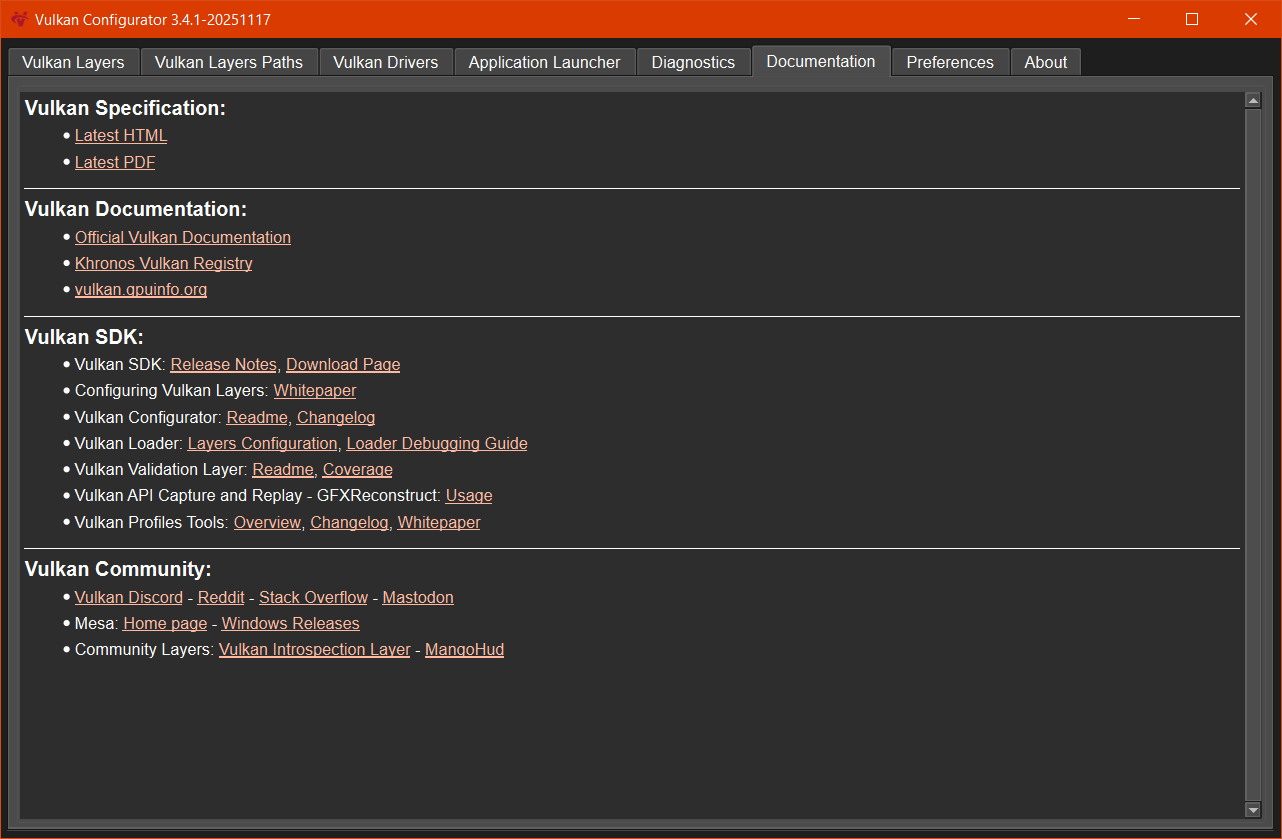The height and width of the screenshot is (839, 1282).
Task: Switch to the Vulkan Layers tab
Action: pyautogui.click(x=73, y=62)
